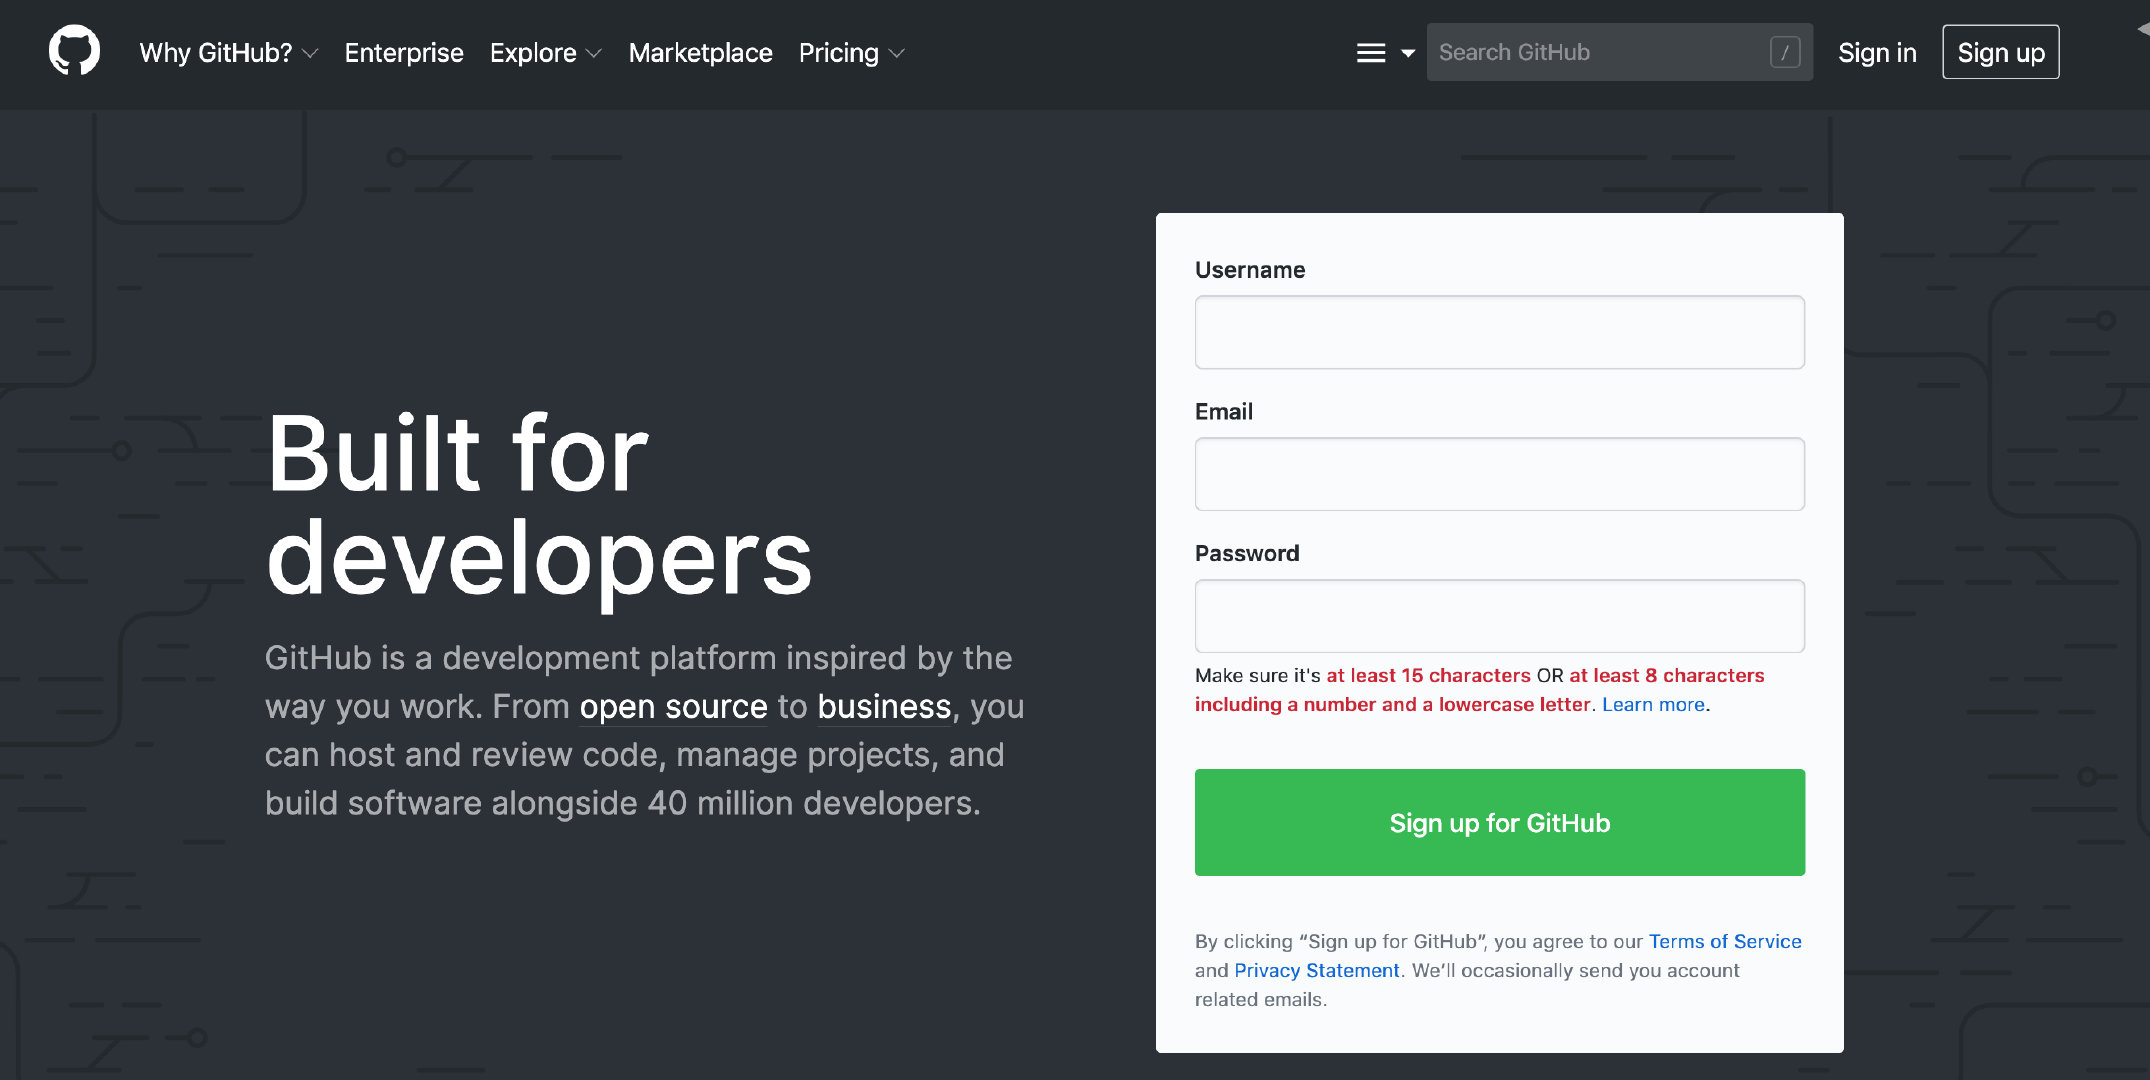Follow the Privacy Statement link
Image resolution: width=2150 pixels, height=1080 pixels.
tap(1316, 970)
